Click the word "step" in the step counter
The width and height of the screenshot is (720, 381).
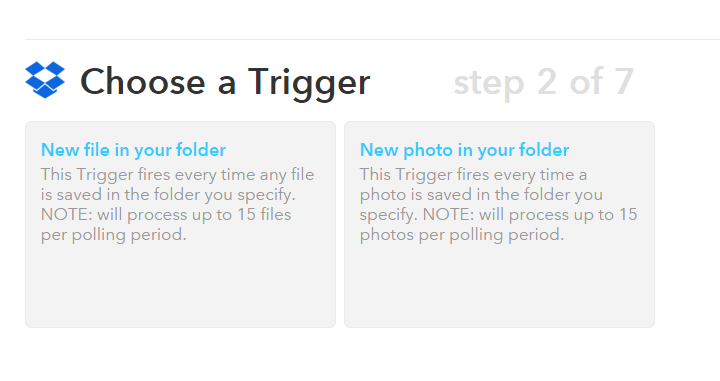[489, 84]
